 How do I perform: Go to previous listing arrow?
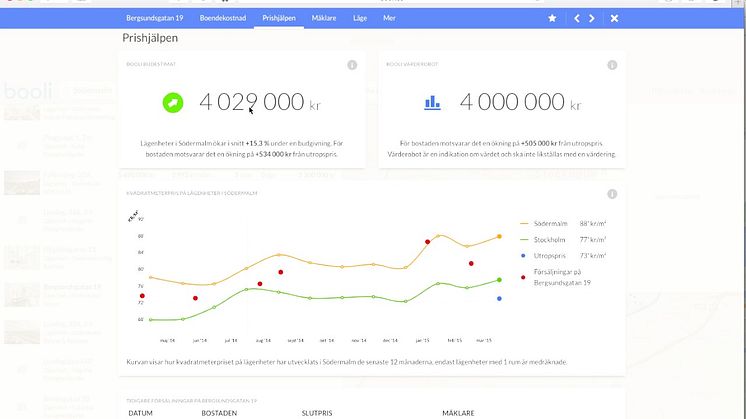577,18
